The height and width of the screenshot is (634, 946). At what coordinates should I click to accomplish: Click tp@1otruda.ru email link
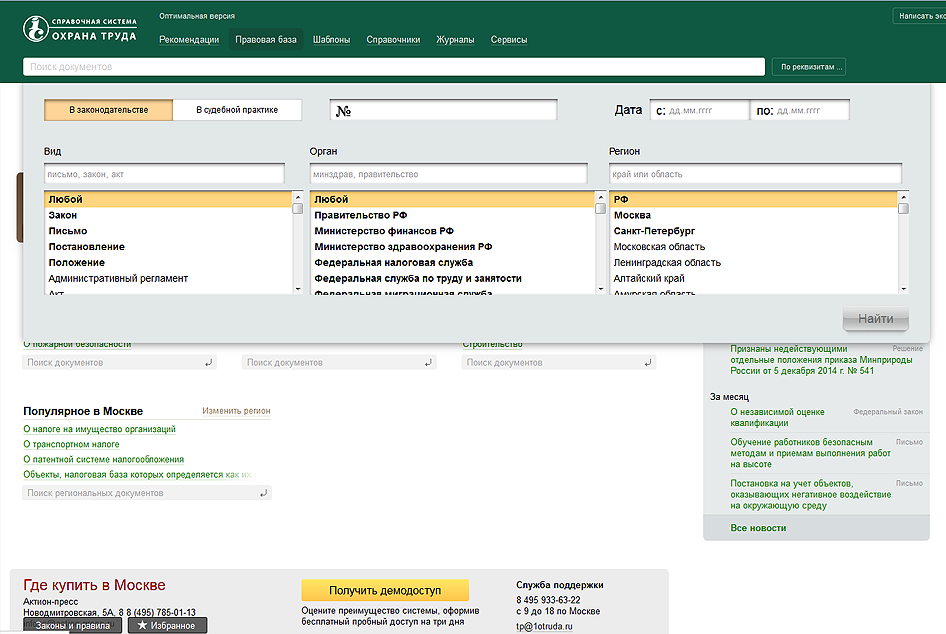pos(544,626)
